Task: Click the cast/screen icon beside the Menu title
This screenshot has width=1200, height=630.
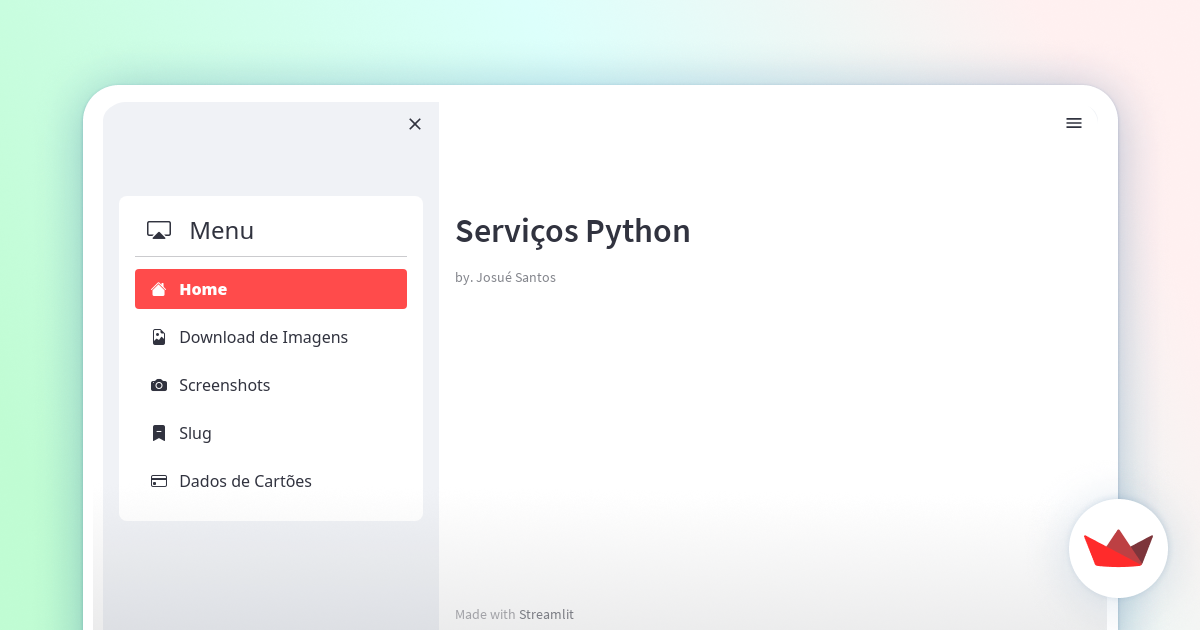Action: (158, 230)
